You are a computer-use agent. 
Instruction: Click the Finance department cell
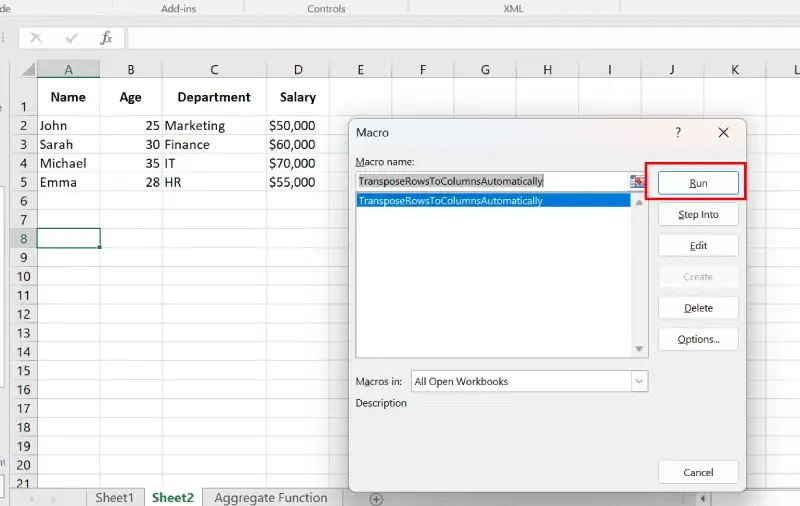tap(214, 144)
